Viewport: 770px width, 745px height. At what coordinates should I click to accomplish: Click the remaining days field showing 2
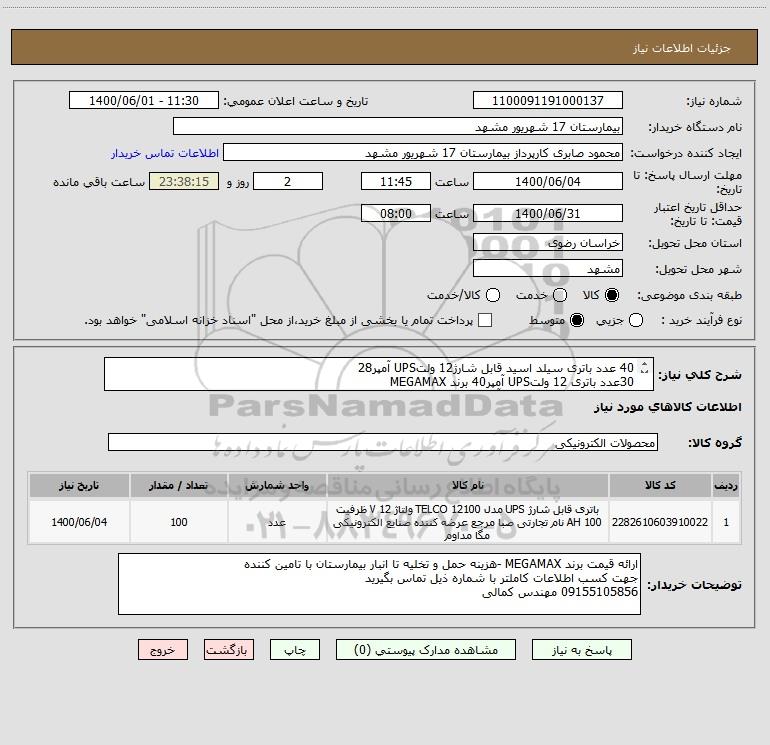tap(288, 181)
